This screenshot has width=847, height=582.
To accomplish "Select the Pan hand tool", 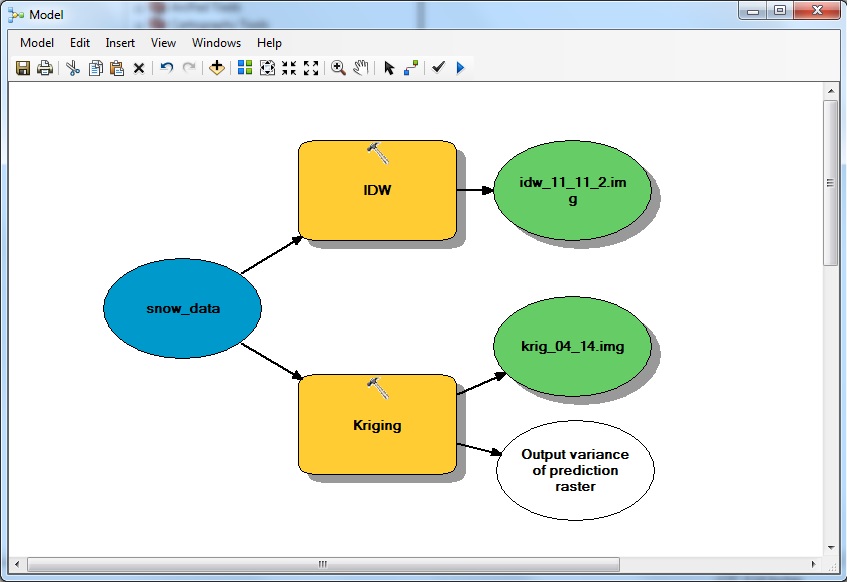I will point(361,68).
